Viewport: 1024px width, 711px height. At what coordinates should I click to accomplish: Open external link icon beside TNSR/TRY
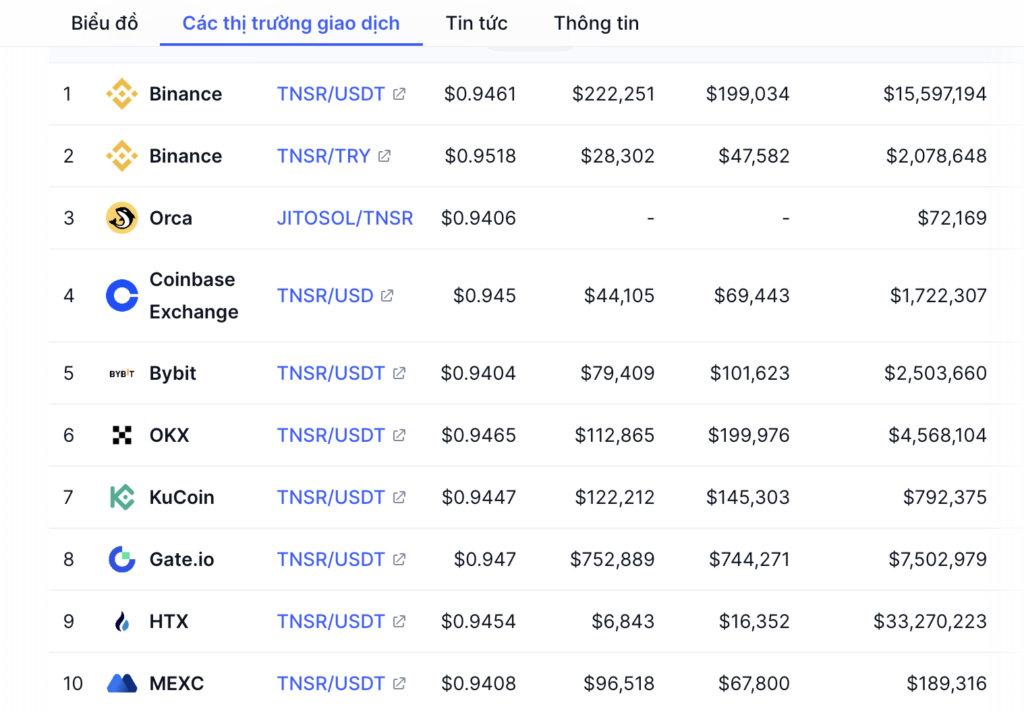coord(385,156)
